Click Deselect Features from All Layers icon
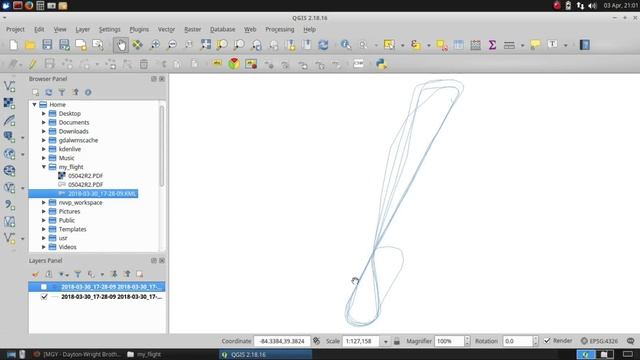Screen dimensions: 640x360 pos(442,45)
